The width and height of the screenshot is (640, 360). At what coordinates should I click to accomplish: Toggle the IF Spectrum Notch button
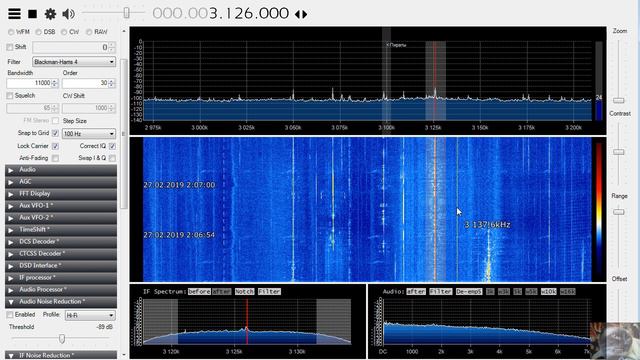point(244,291)
